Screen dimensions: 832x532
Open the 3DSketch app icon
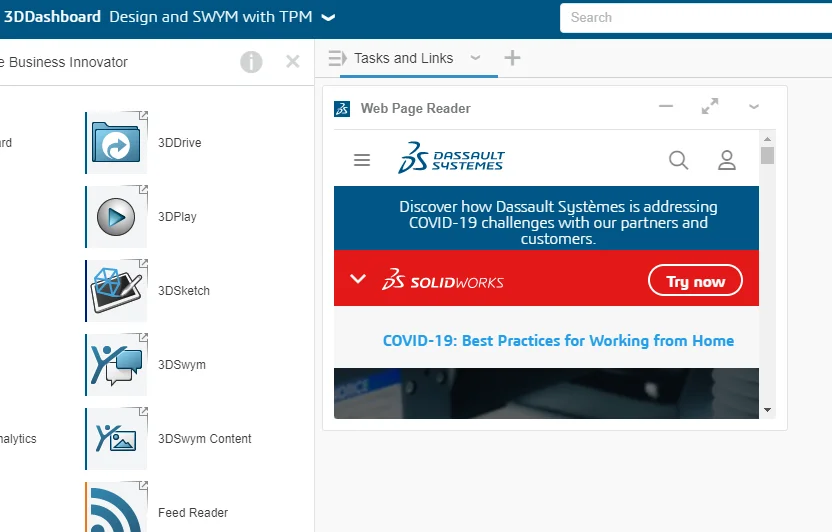pyautogui.click(x=117, y=291)
